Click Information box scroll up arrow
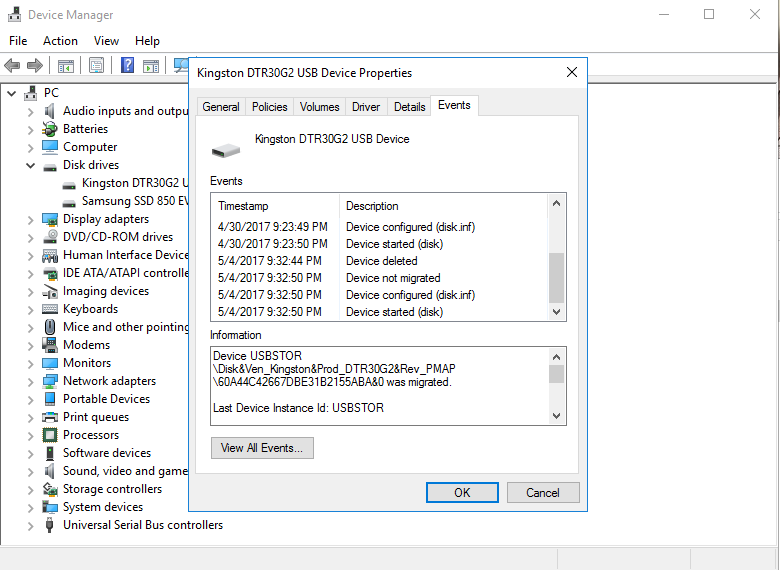This screenshot has width=780, height=570. pyautogui.click(x=557, y=357)
